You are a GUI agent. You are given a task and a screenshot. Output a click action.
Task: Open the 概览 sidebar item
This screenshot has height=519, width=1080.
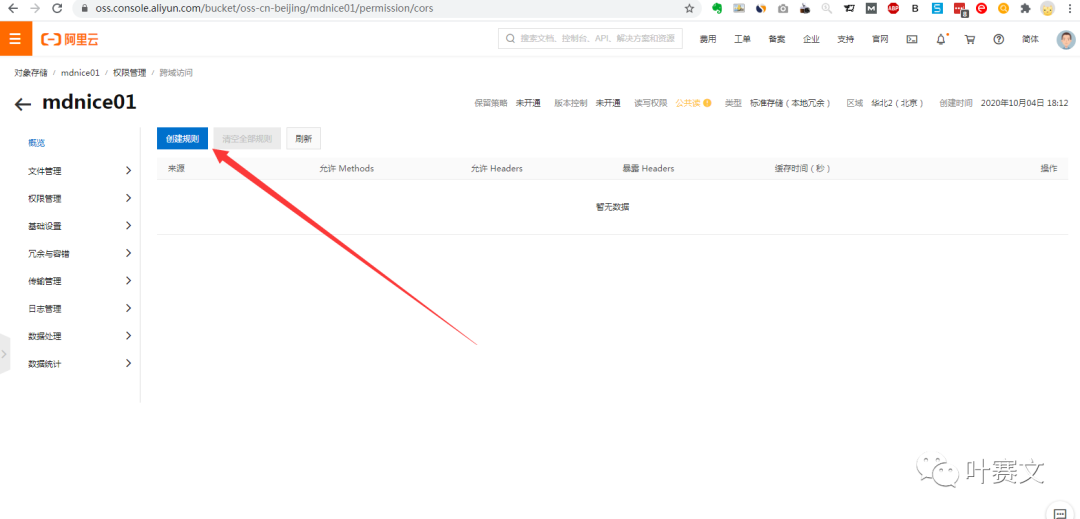tap(37, 143)
